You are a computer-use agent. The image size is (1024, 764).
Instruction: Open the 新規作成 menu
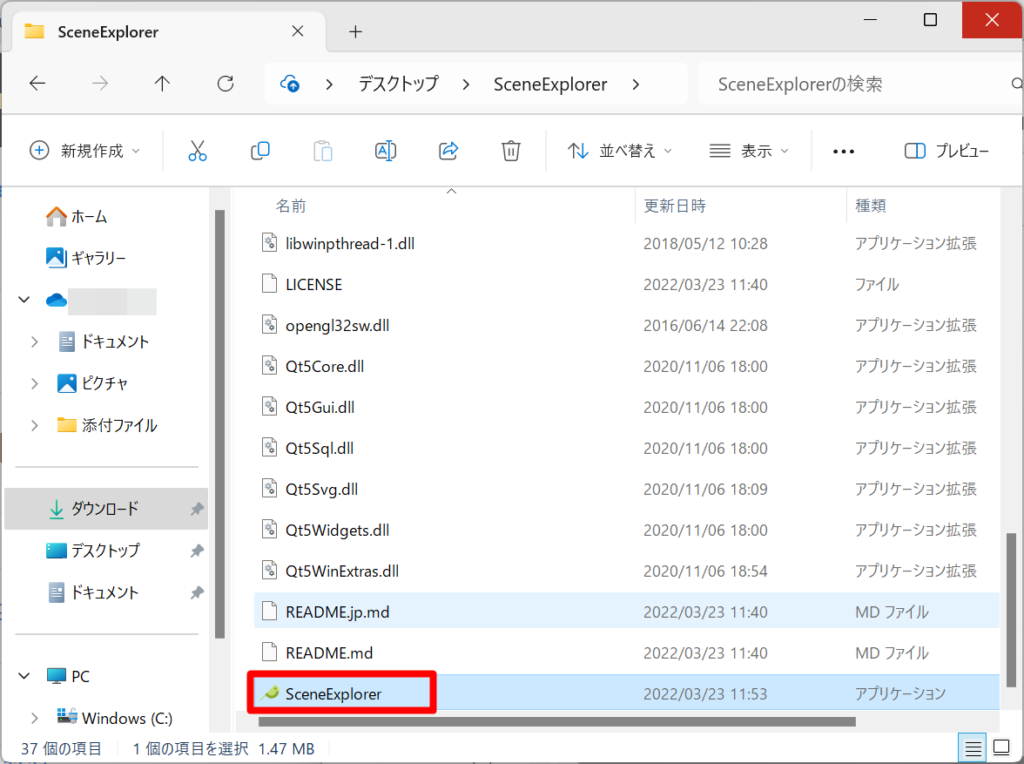(75, 150)
